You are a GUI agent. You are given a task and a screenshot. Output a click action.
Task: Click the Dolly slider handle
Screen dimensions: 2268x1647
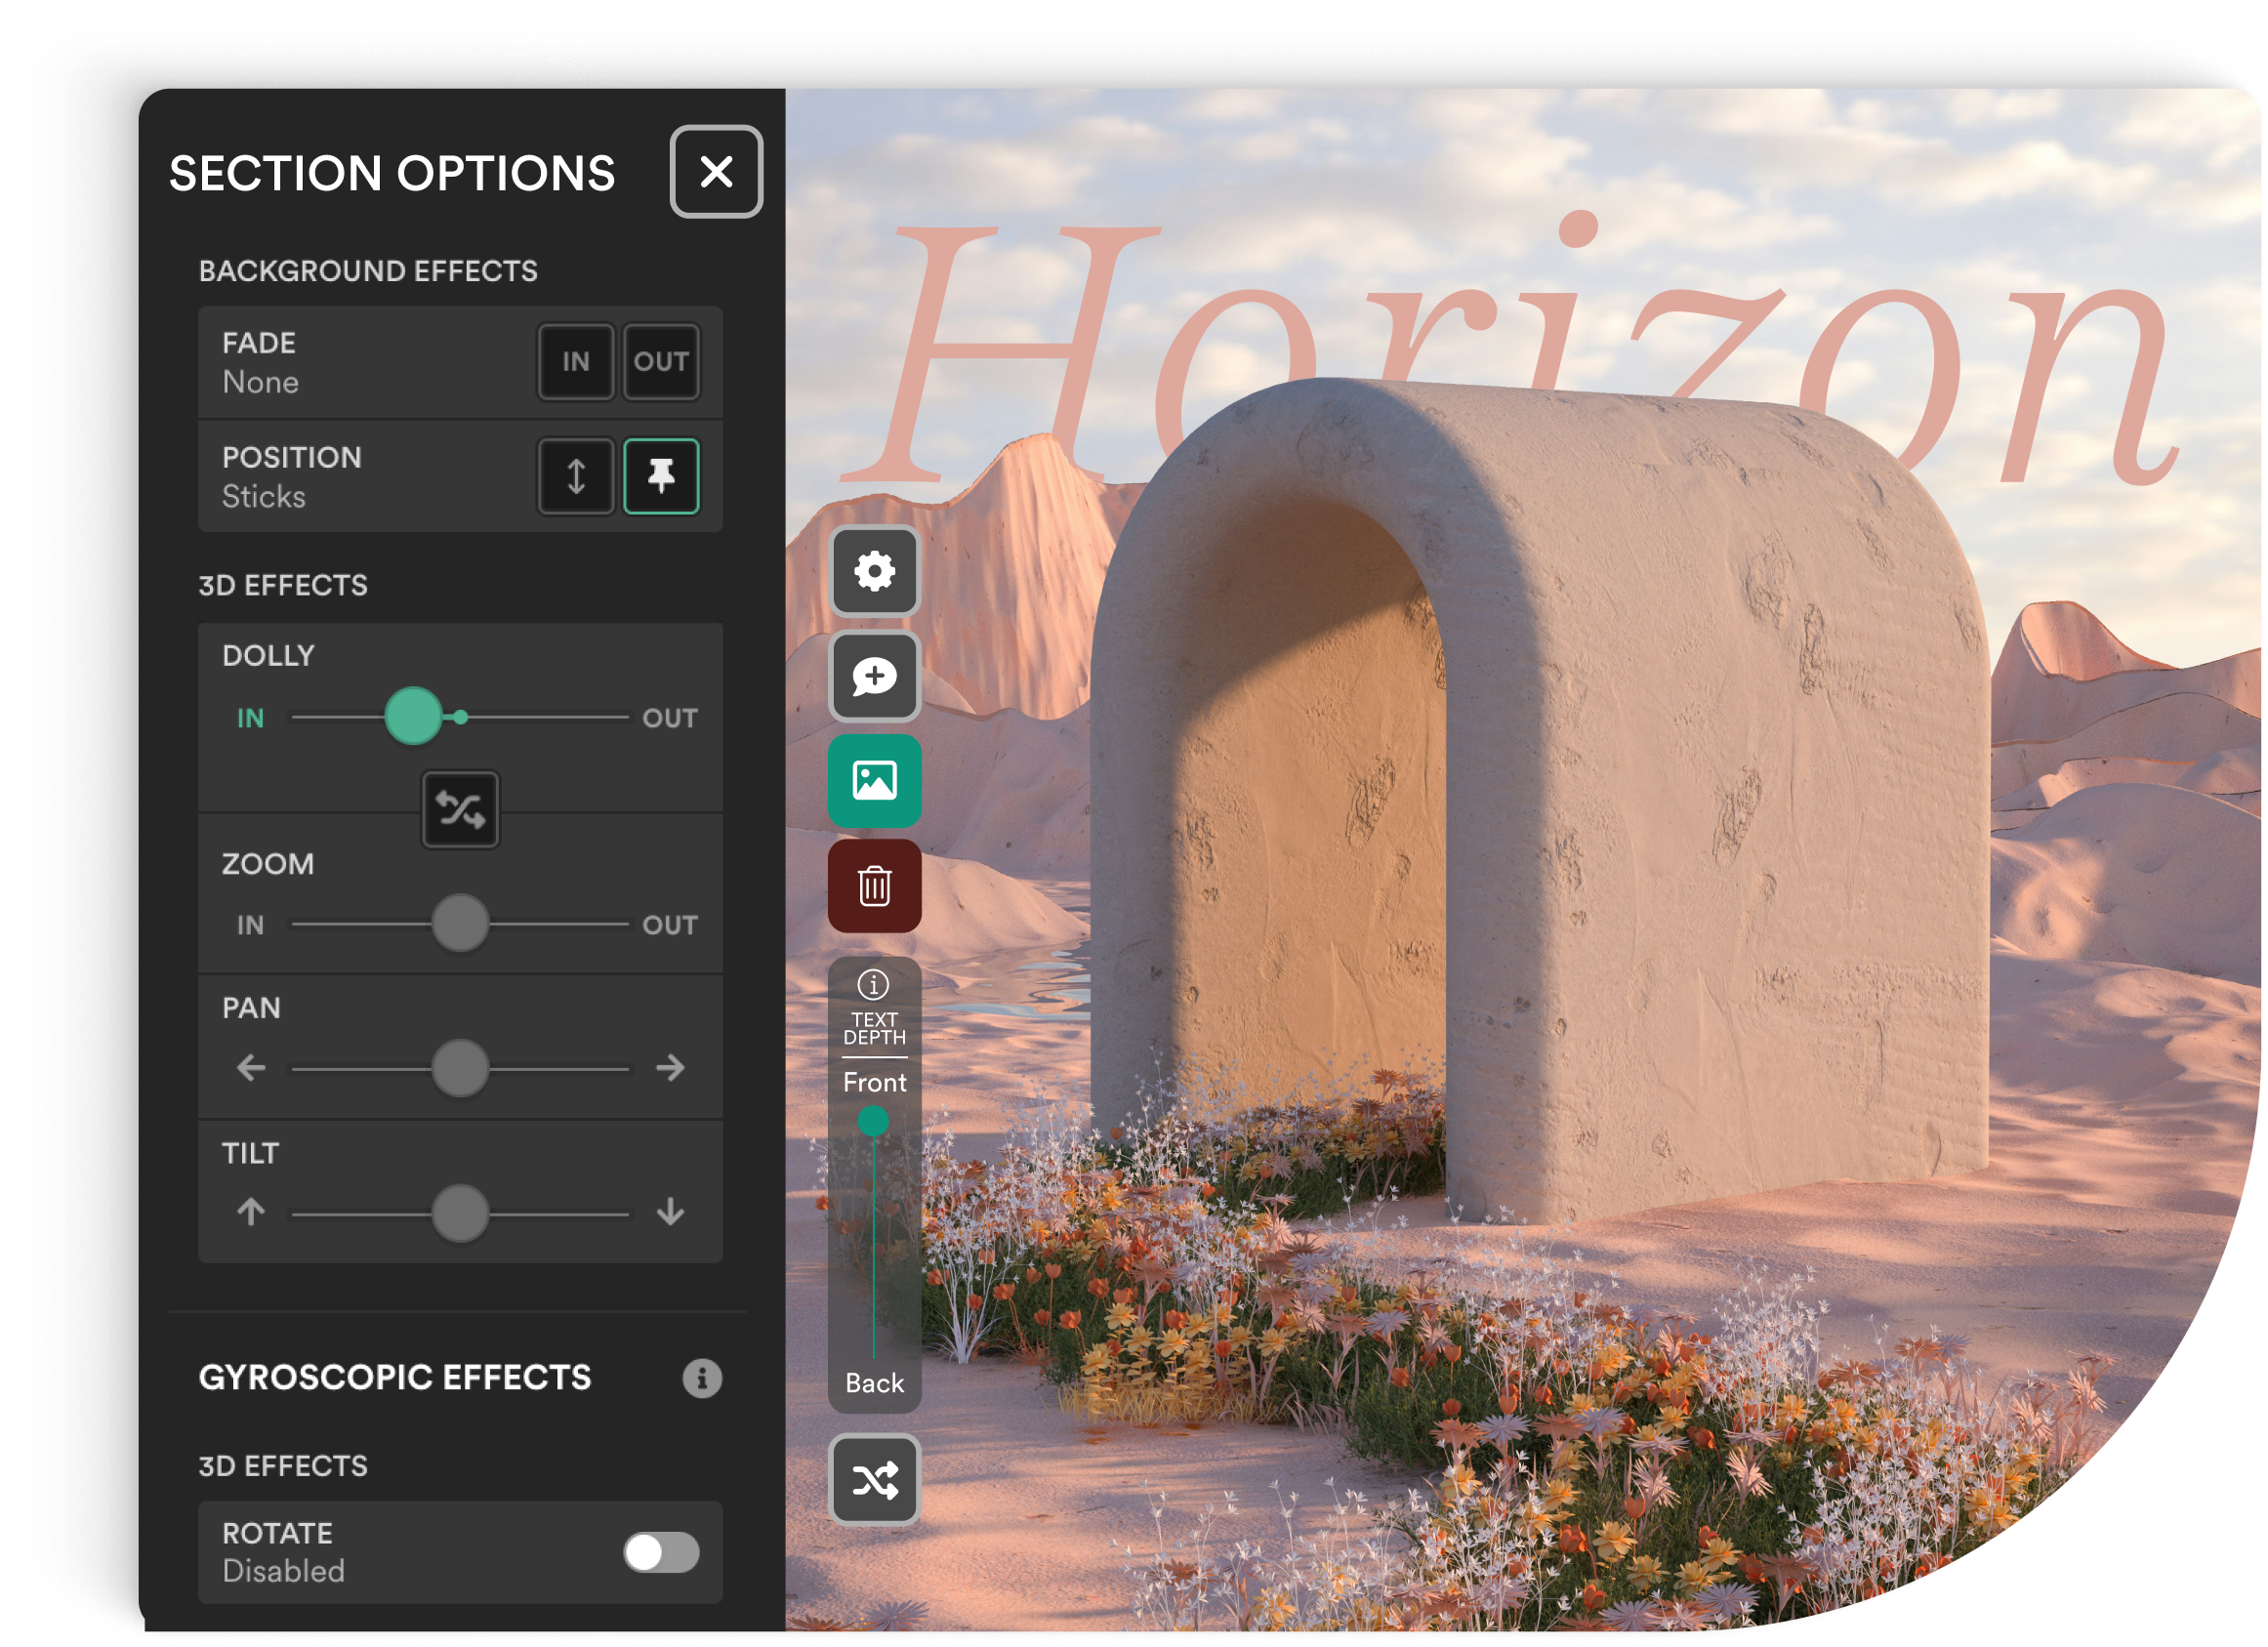(413, 716)
